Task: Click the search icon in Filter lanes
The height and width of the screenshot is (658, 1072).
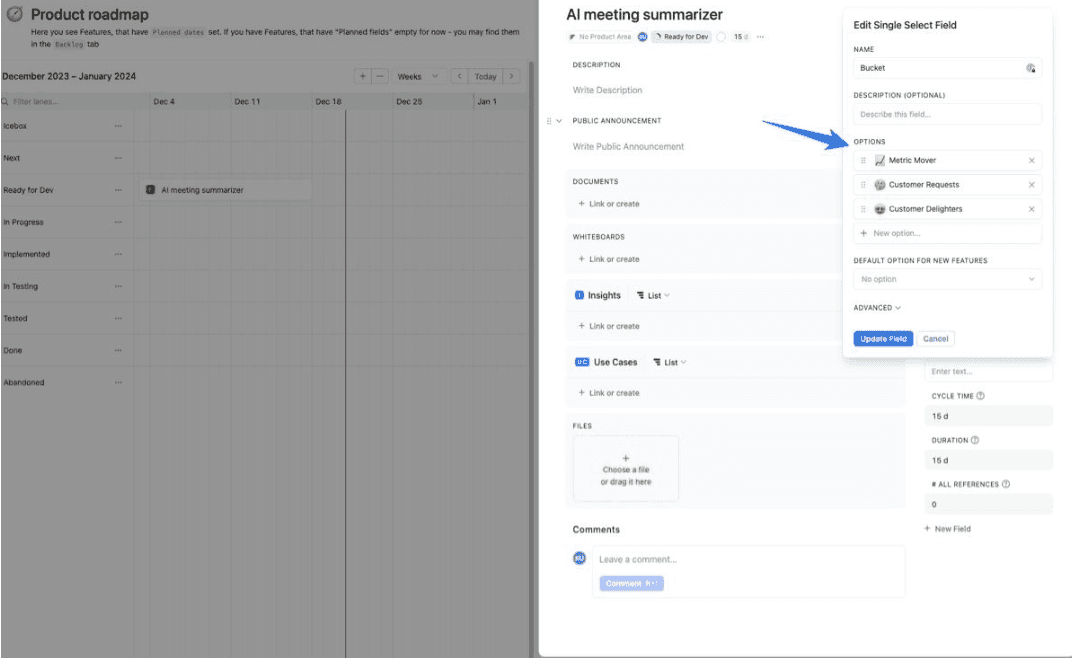Action: pos(6,103)
